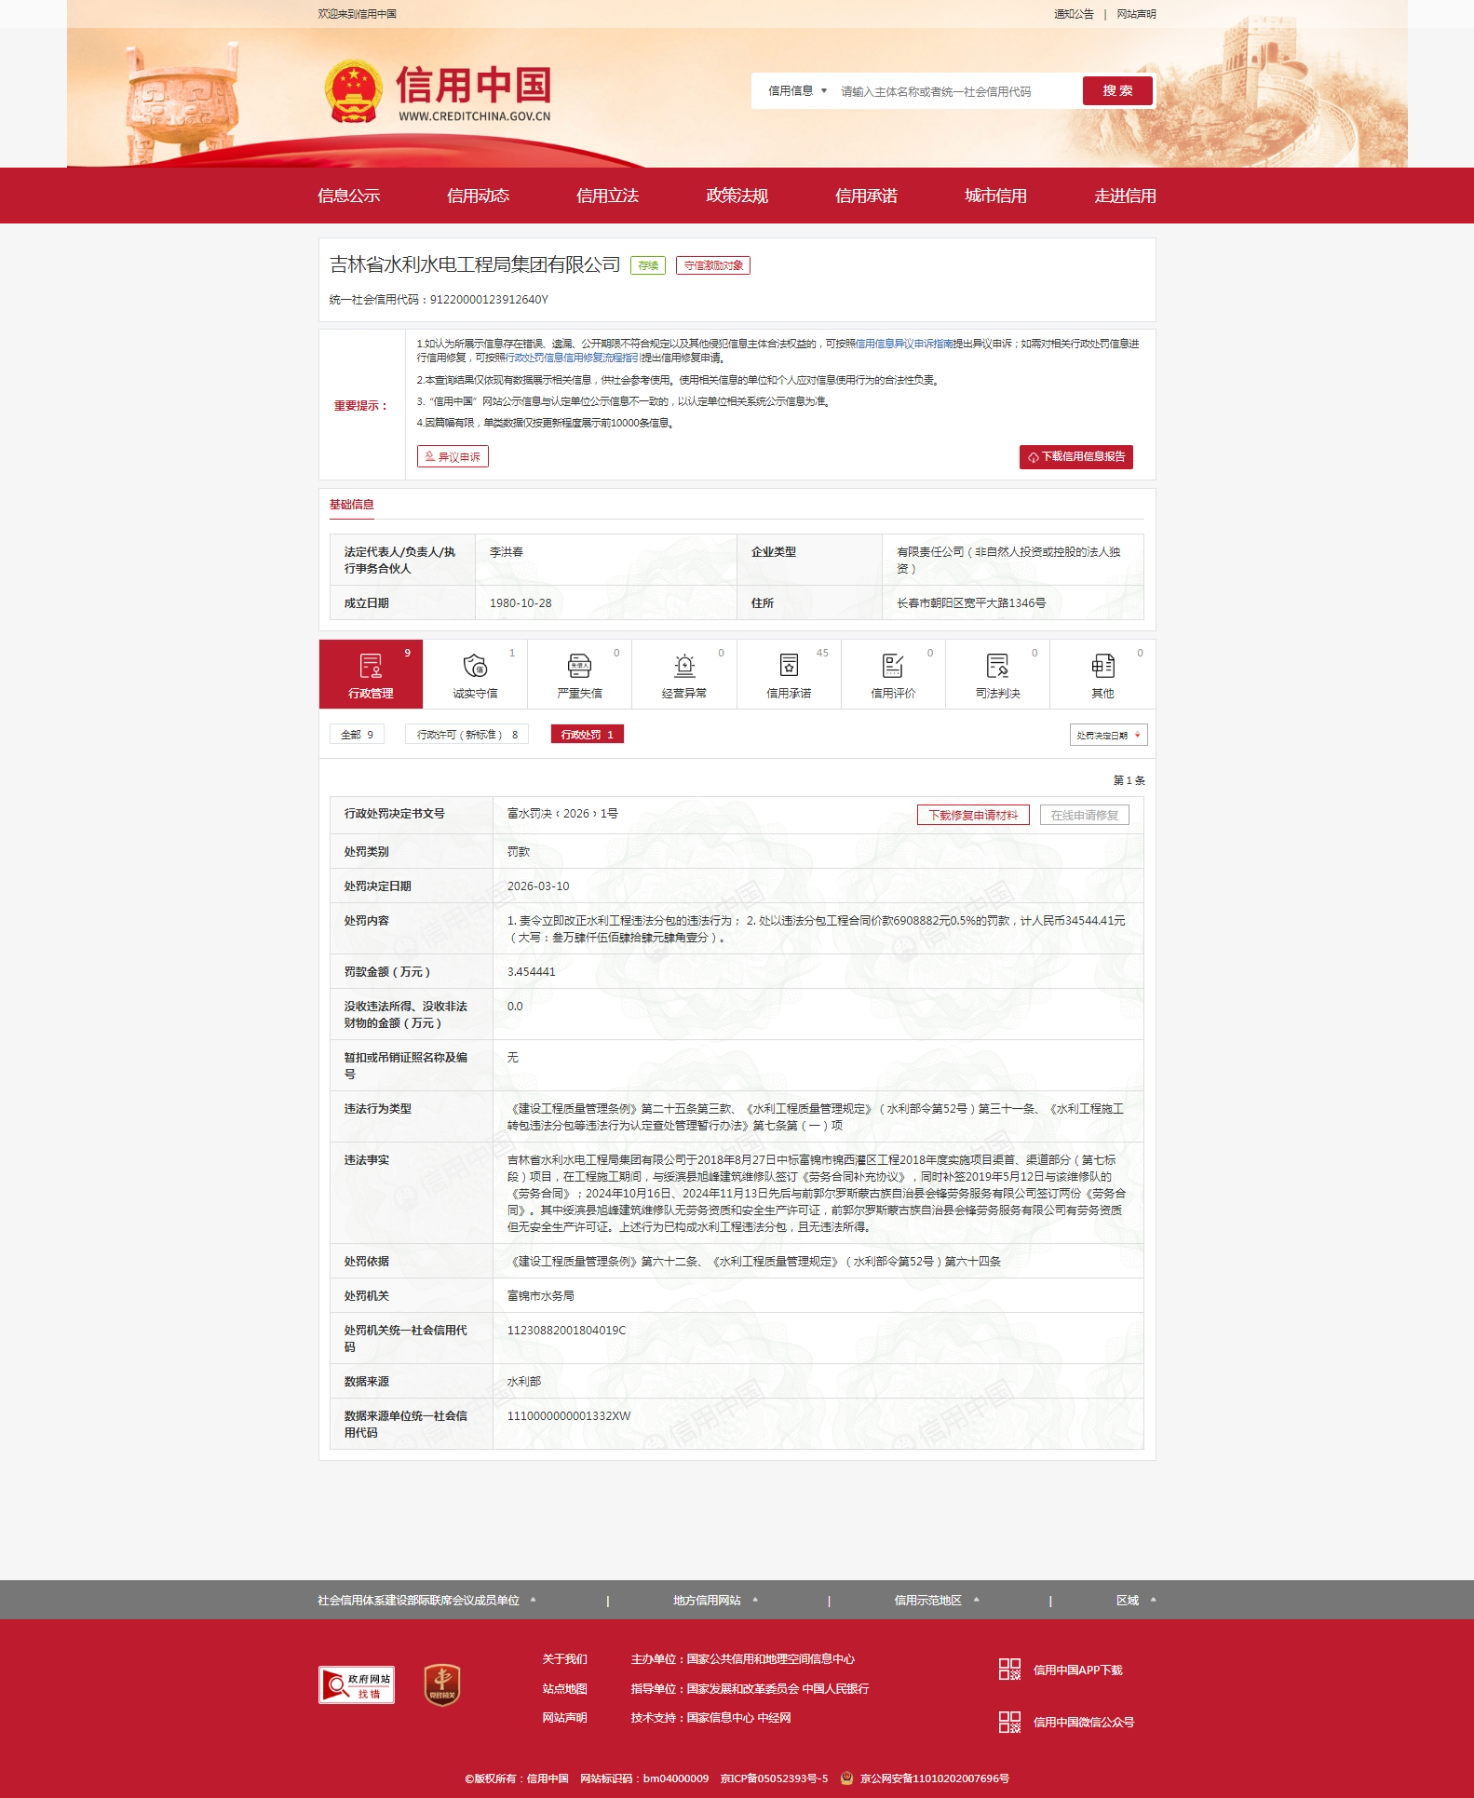Focus the entity name search field

(x=955, y=92)
